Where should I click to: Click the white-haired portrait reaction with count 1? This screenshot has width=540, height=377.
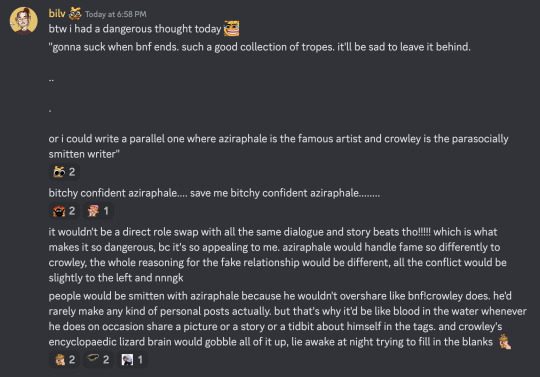pyautogui.click(x=132, y=360)
